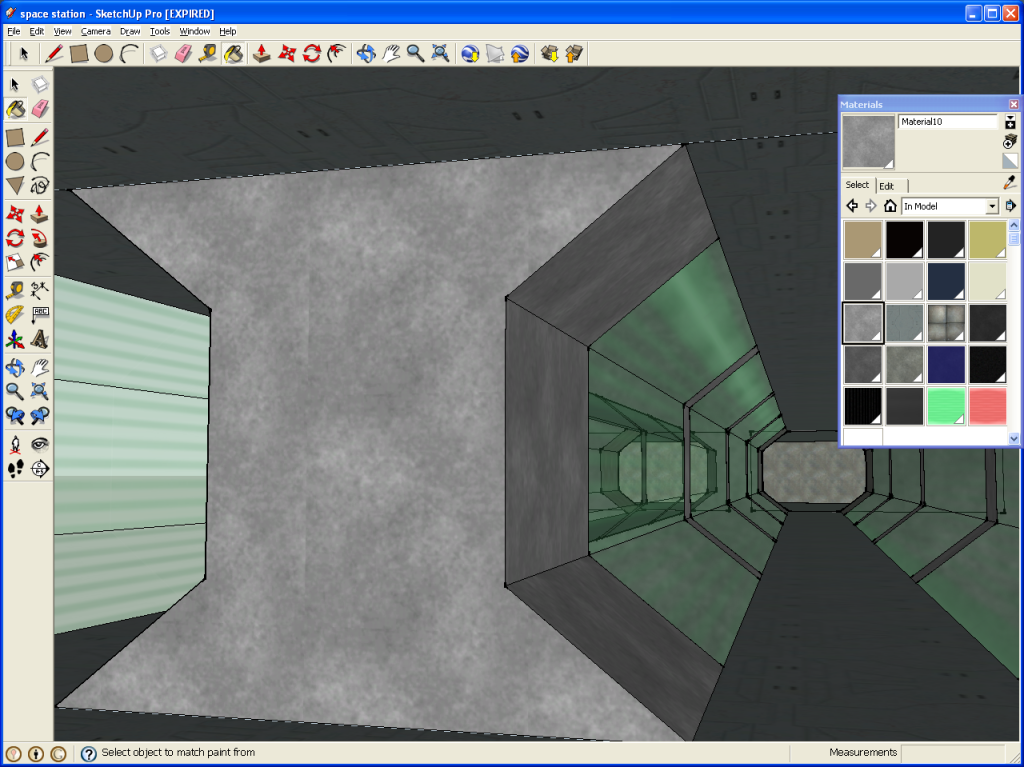Choose Pan hand tool in left palette
The height and width of the screenshot is (767, 1024).
[40, 367]
